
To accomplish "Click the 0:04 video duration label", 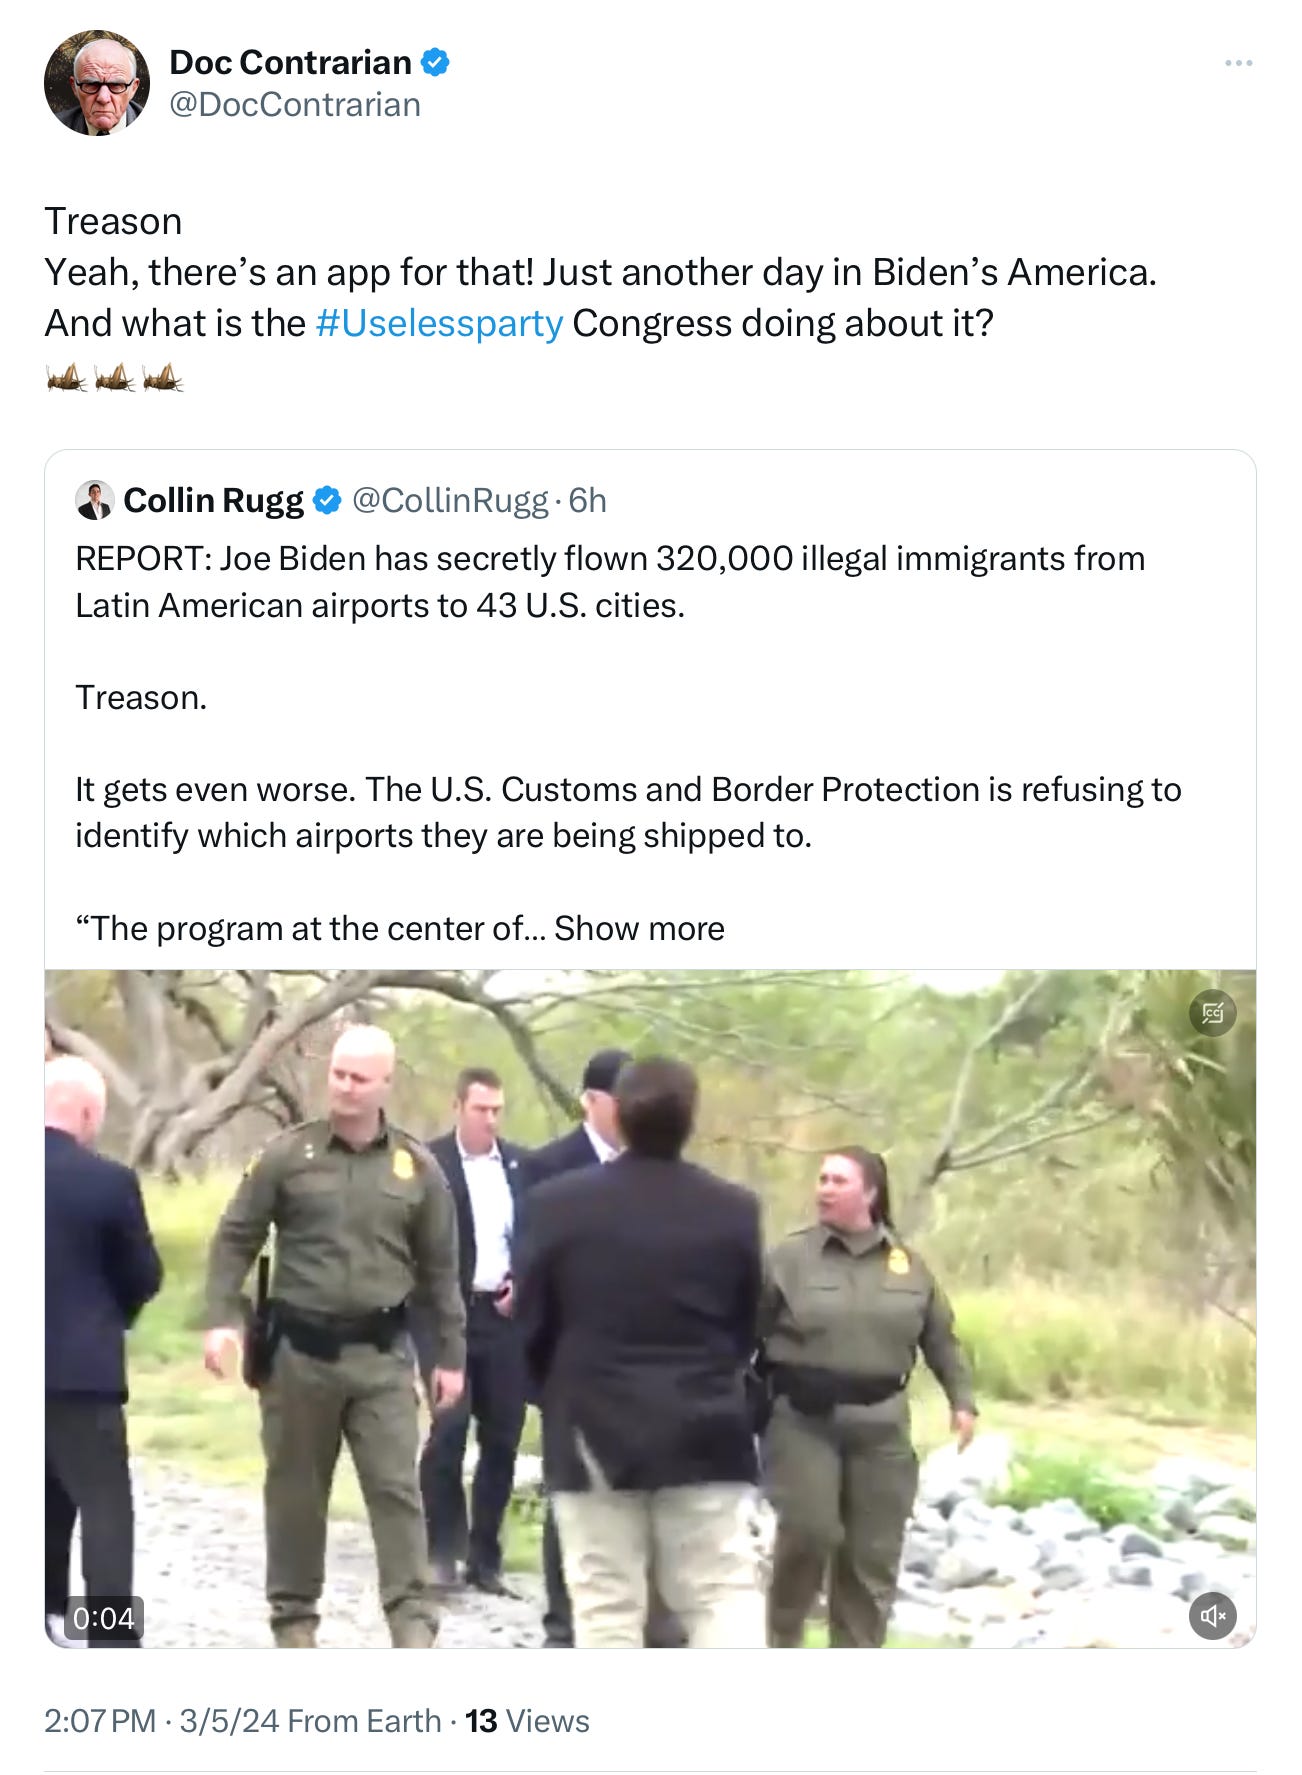I will pyautogui.click(x=103, y=1617).
